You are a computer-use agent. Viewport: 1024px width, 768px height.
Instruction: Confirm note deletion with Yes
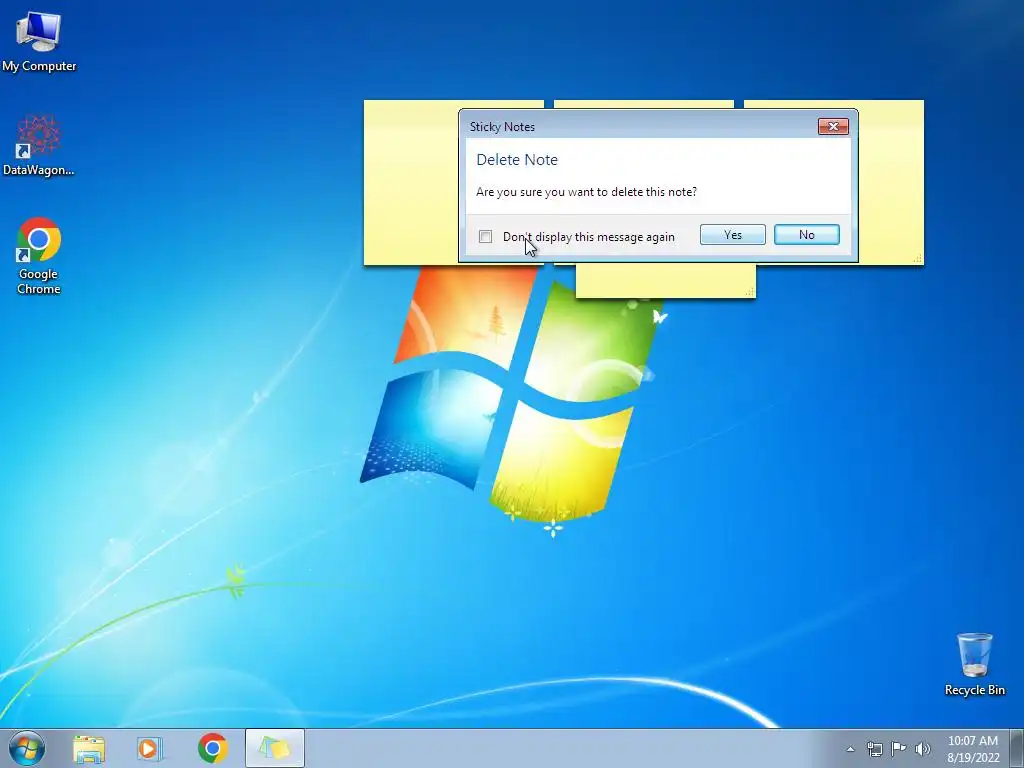(733, 234)
